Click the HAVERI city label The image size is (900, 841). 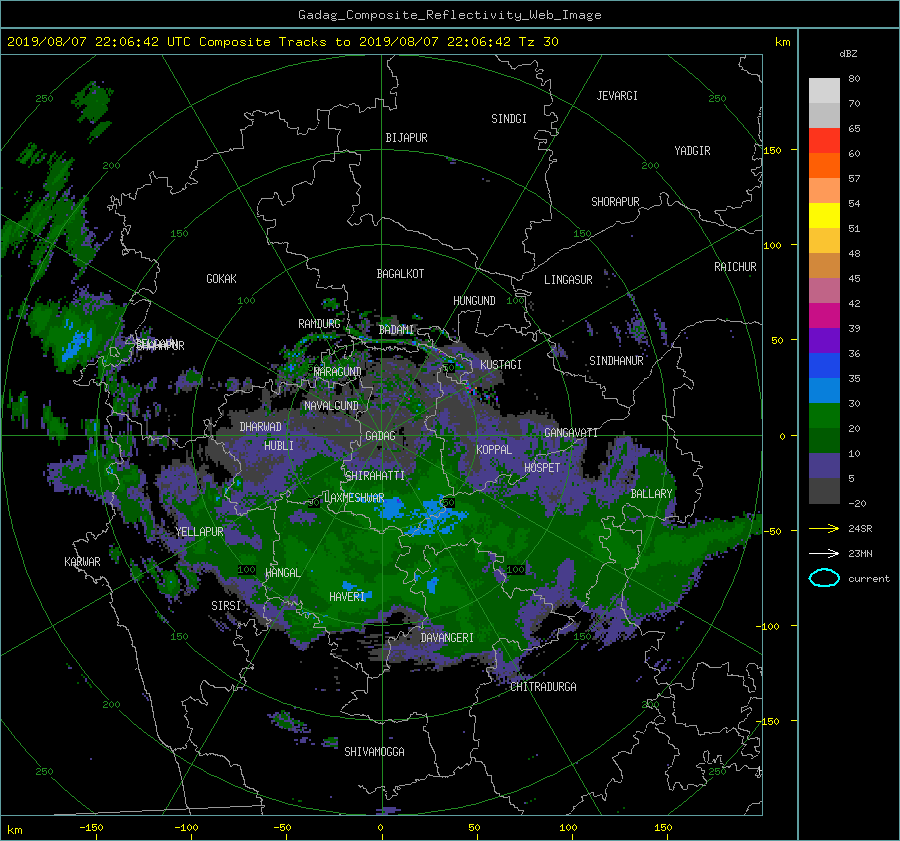click(x=347, y=597)
